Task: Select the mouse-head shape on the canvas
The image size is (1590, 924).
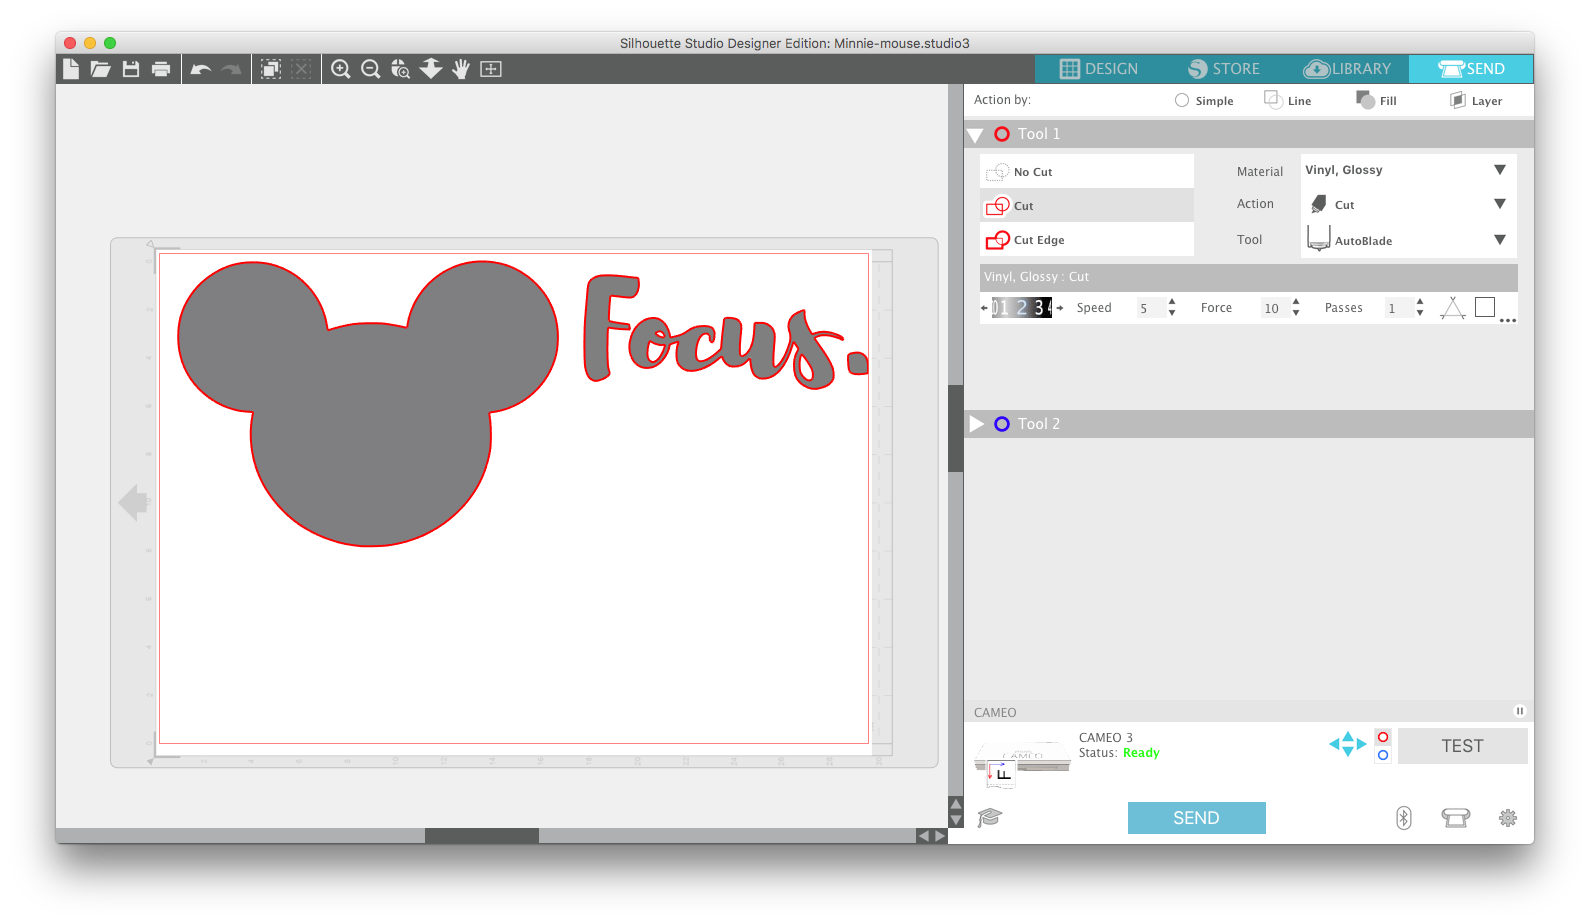Action: 368,403
